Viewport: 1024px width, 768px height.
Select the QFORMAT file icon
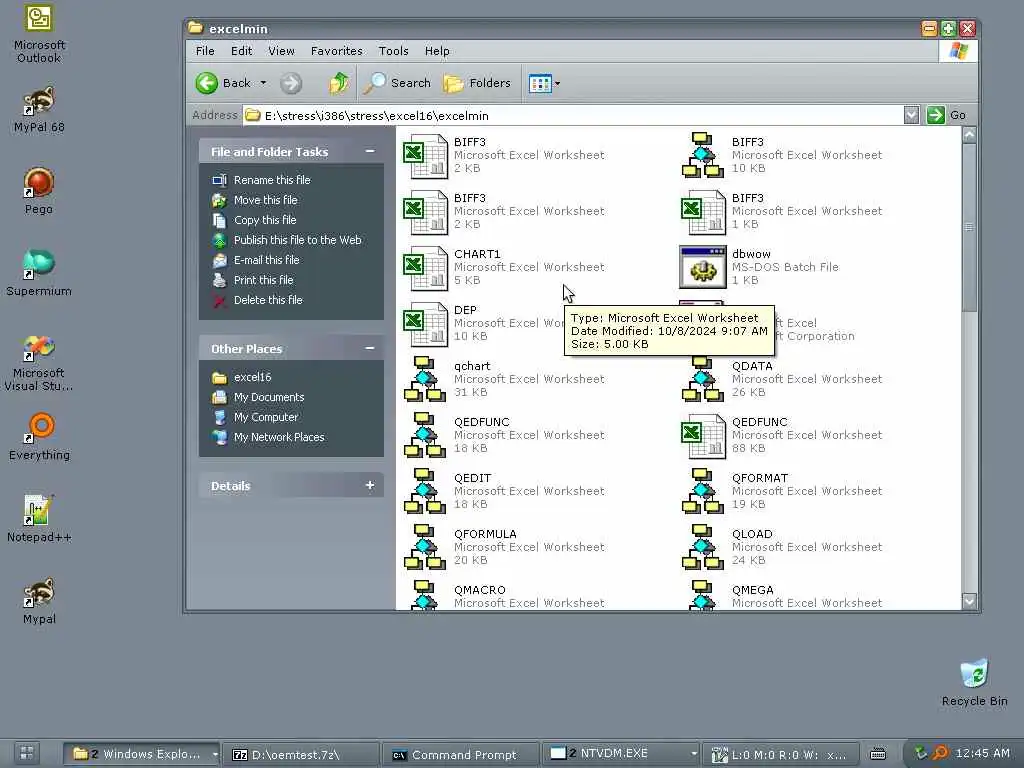703,492
